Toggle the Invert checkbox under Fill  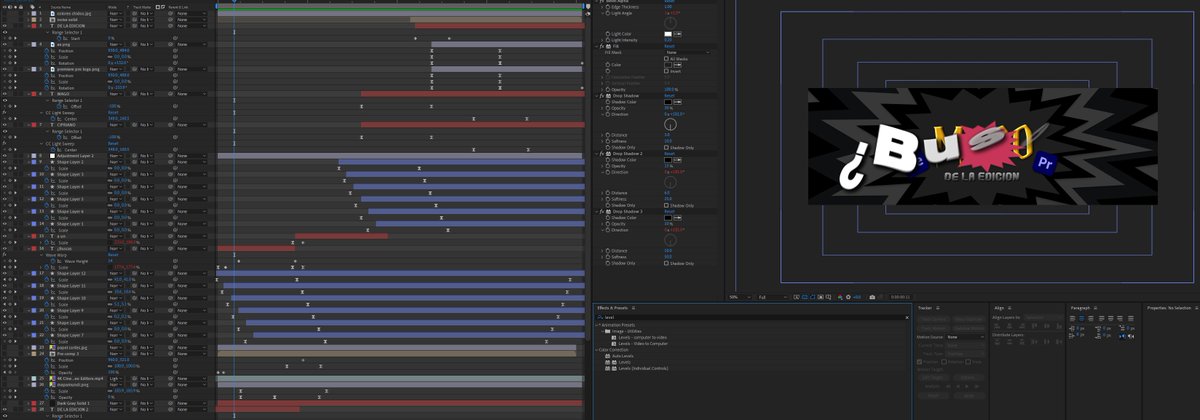click(x=666, y=71)
